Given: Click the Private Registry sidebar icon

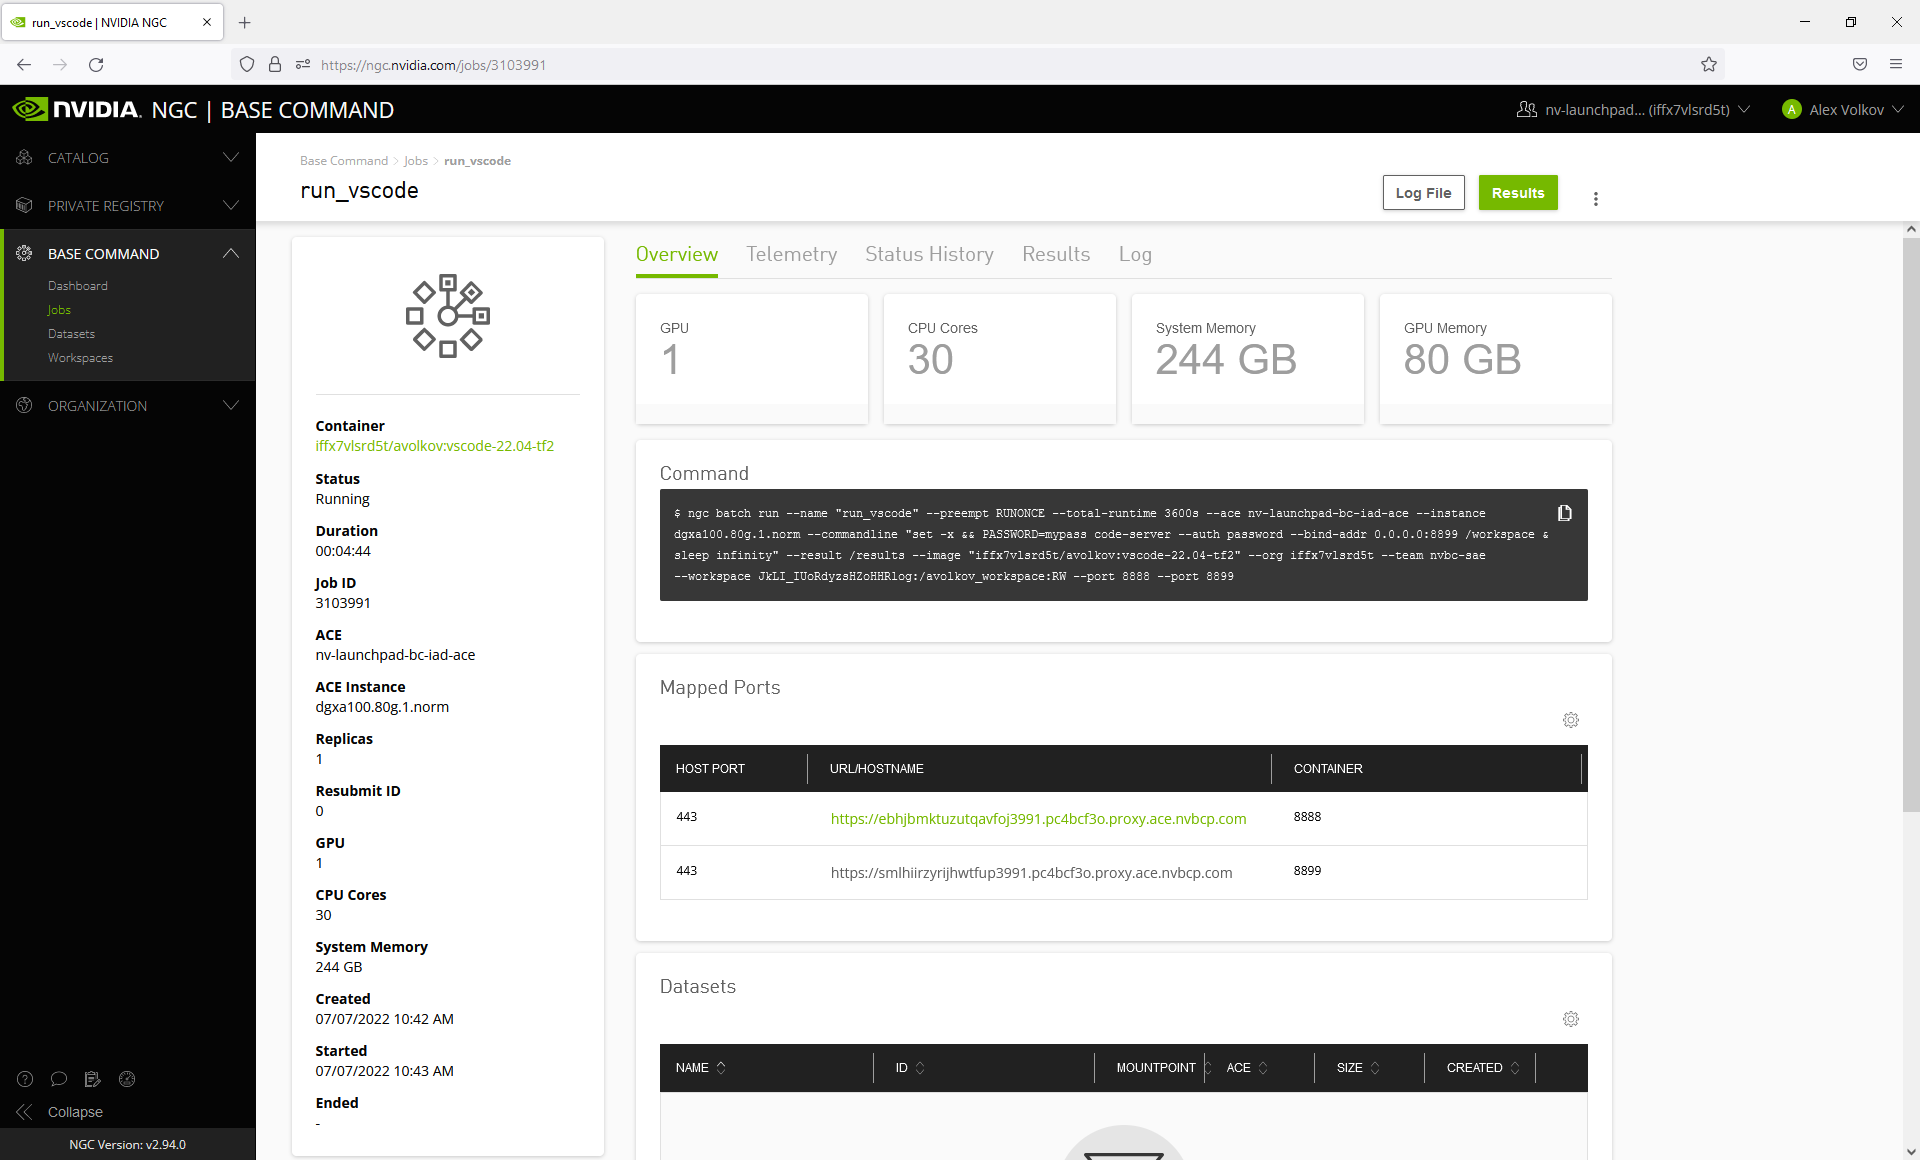Looking at the screenshot, I should (25, 205).
